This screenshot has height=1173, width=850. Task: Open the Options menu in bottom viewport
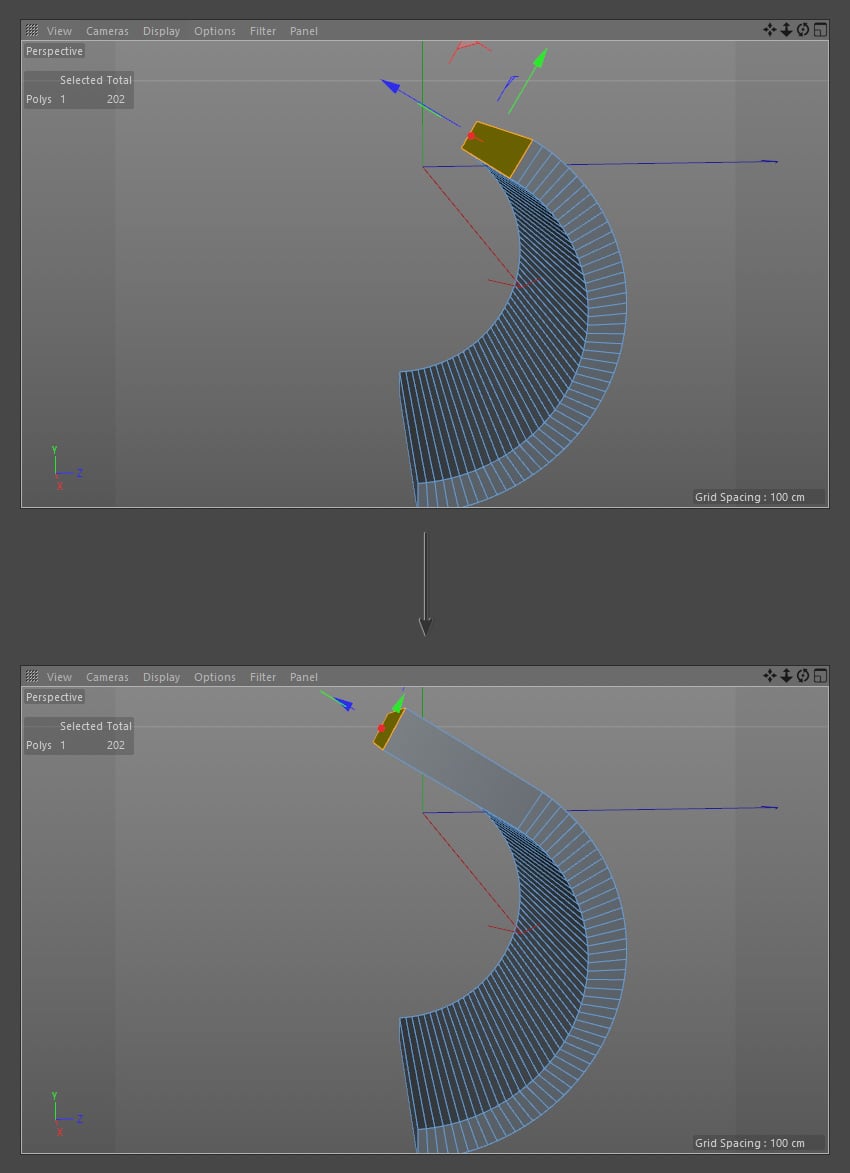(215, 677)
